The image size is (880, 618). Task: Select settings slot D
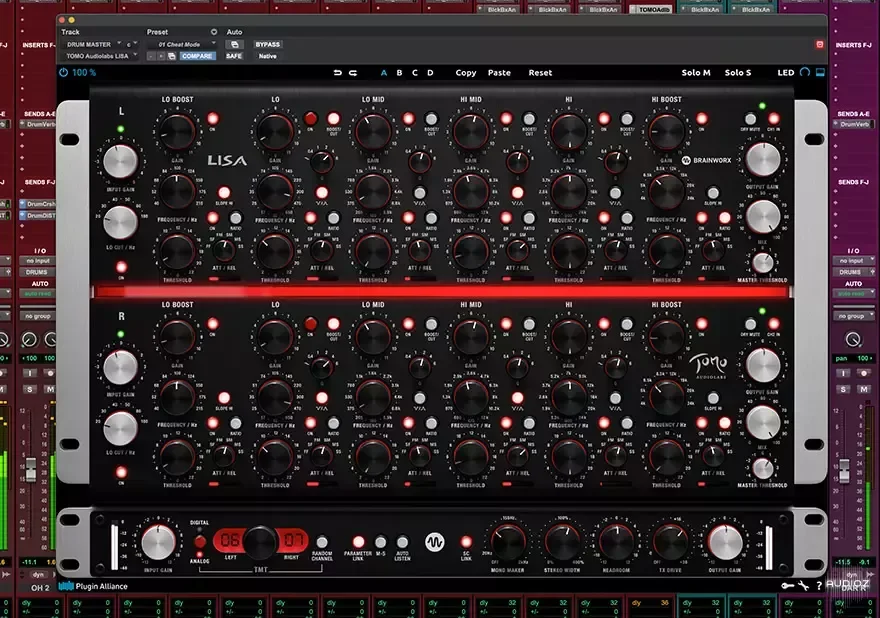[x=430, y=73]
